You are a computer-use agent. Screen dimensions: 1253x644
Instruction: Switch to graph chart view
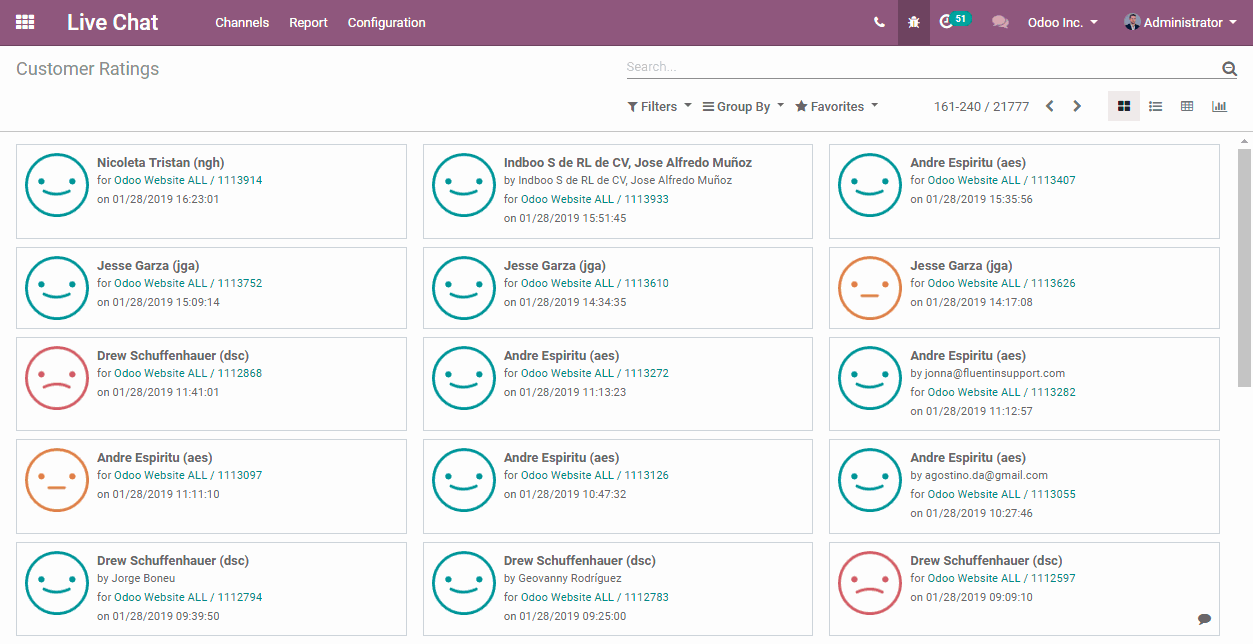(1219, 106)
